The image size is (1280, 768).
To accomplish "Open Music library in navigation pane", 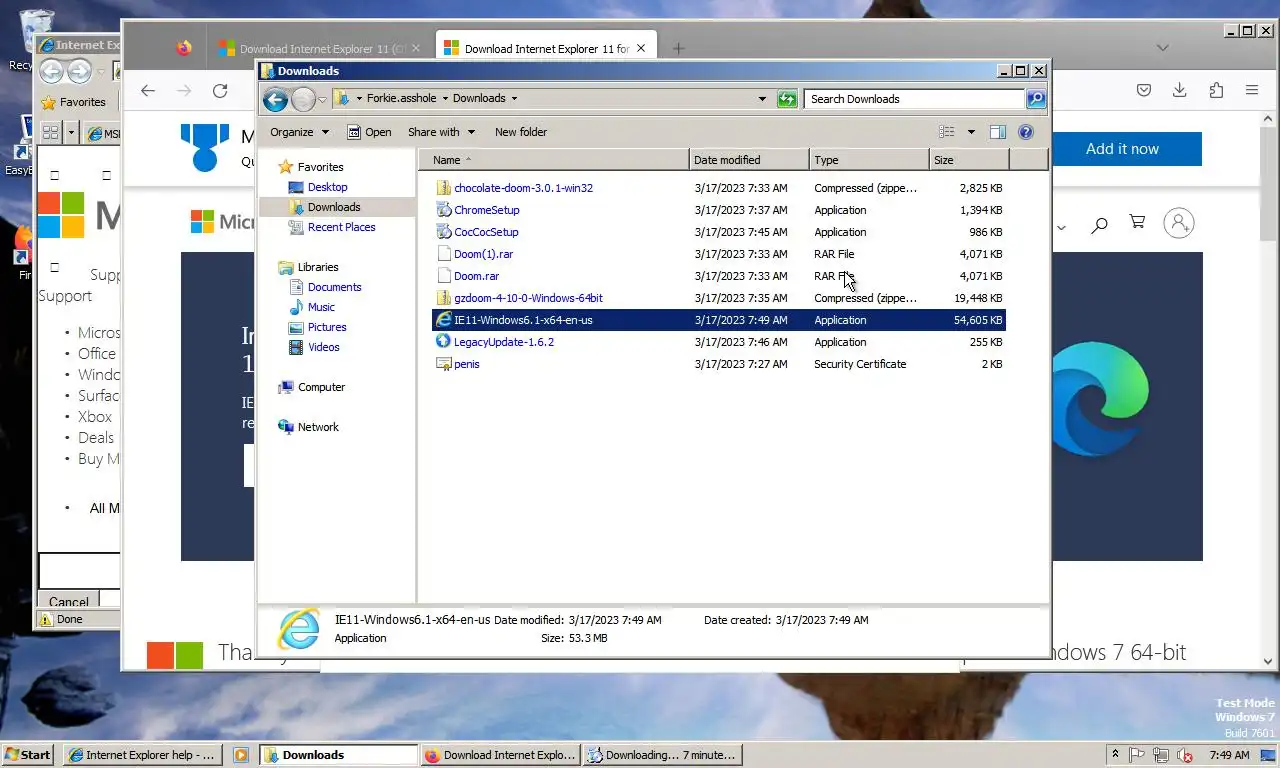I will click(321, 307).
